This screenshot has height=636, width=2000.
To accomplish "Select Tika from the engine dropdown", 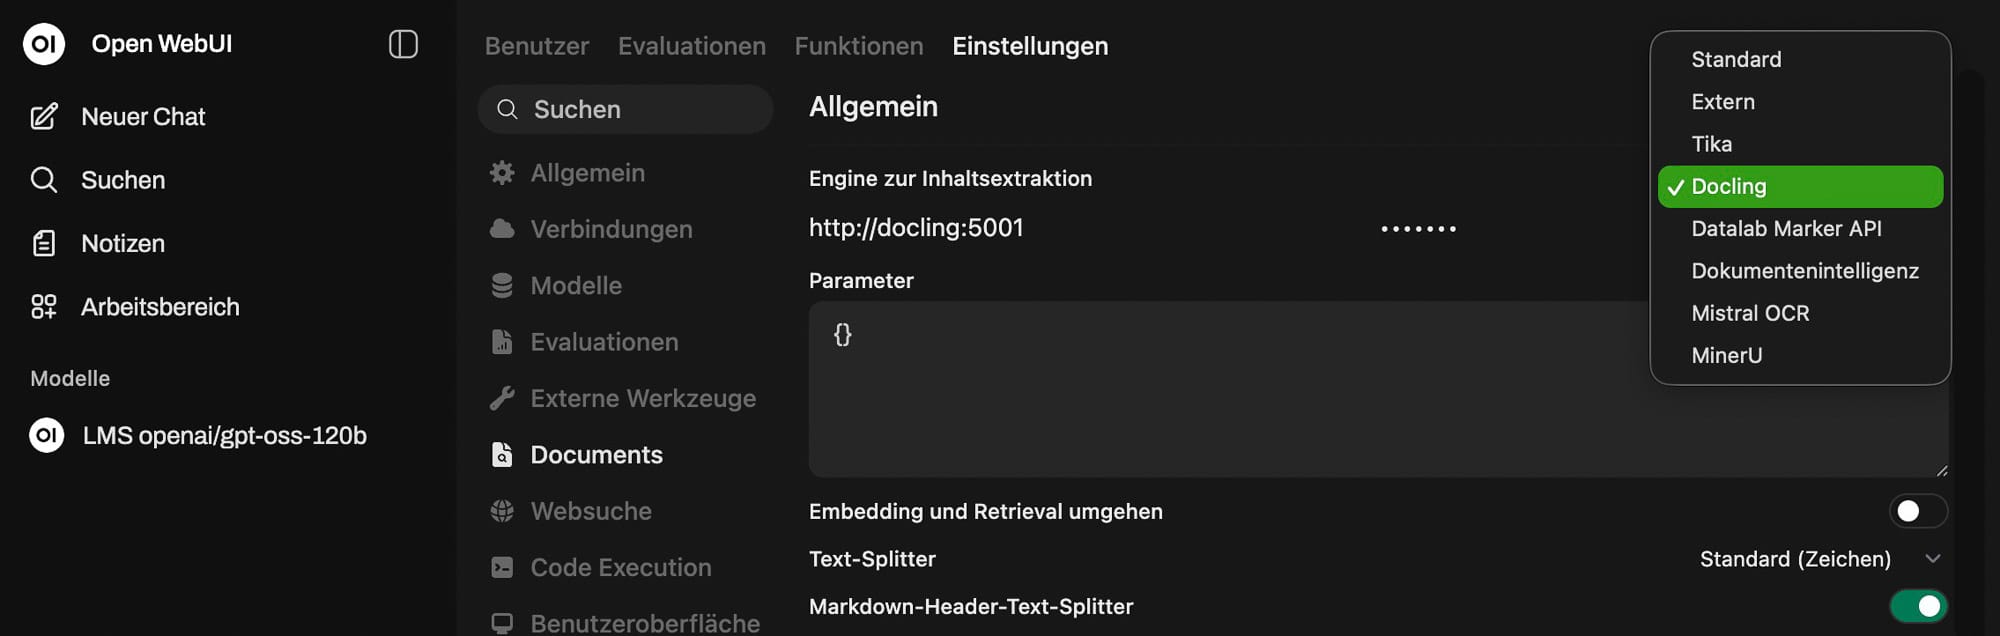I will point(1711,144).
